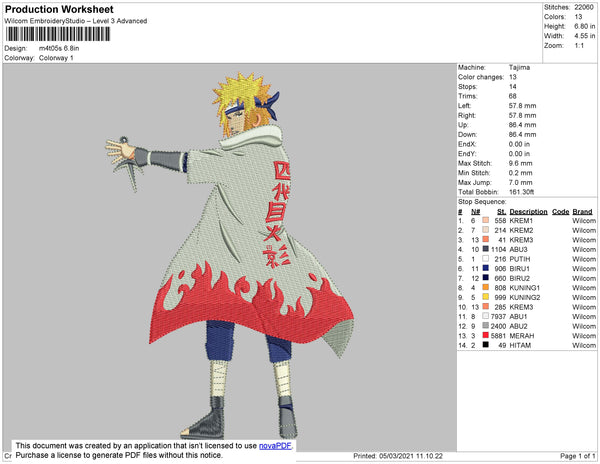Viewport: 600px width, 464px height.
Task: Select the HITAM black swatch
Action: tap(486, 345)
